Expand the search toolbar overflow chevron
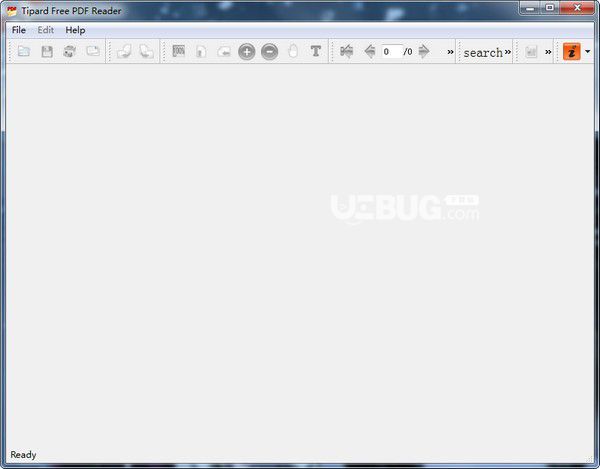 [x=508, y=52]
